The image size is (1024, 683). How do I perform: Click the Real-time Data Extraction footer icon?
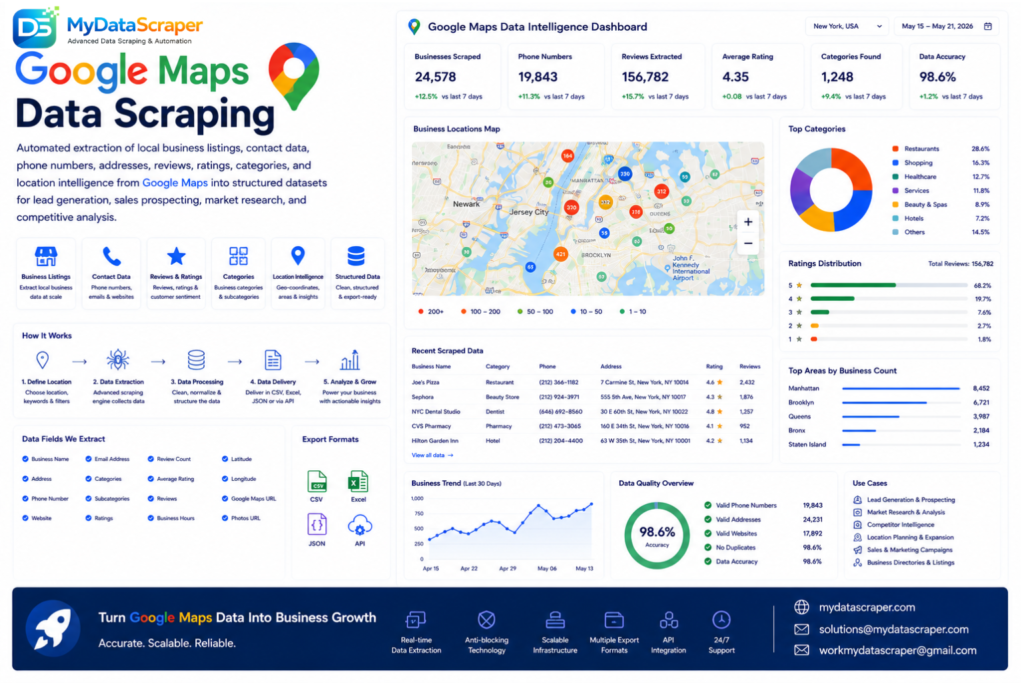(x=416, y=619)
